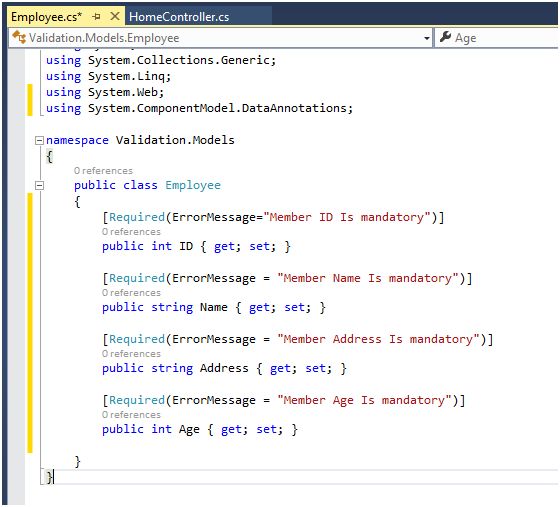The height and width of the screenshot is (507, 560).
Task: Click the text 'System.Linq'
Action: (x=127, y=76)
